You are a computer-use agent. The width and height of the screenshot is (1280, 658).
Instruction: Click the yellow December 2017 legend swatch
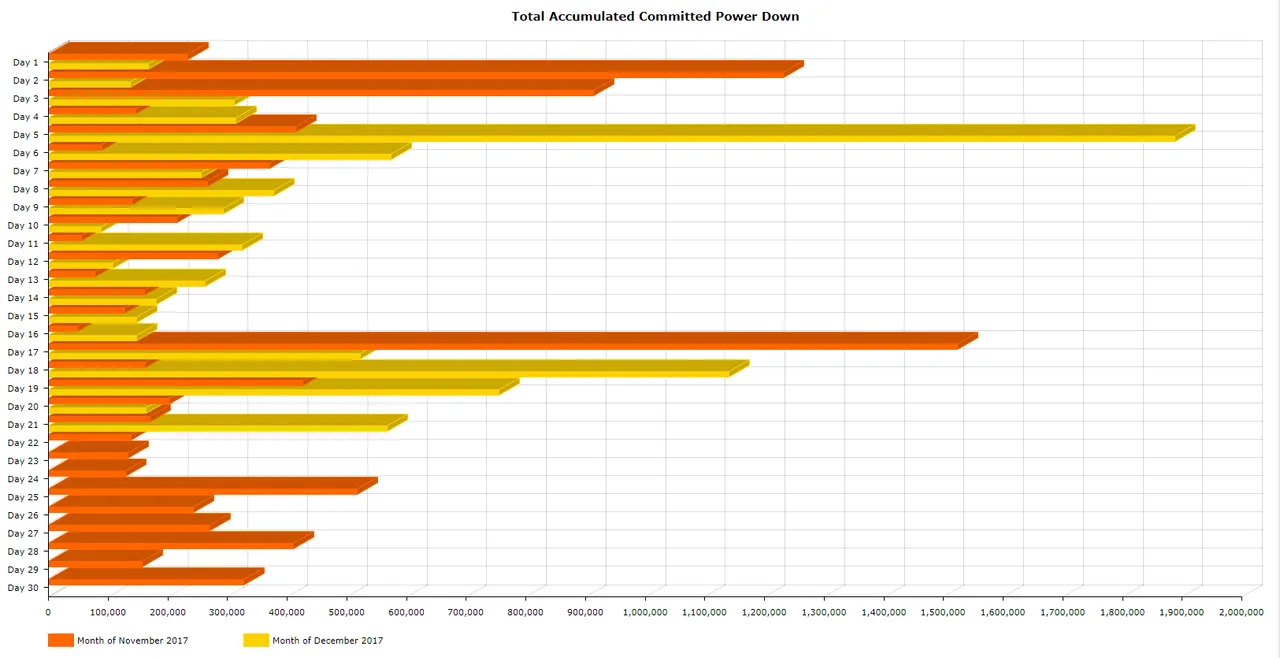point(256,640)
